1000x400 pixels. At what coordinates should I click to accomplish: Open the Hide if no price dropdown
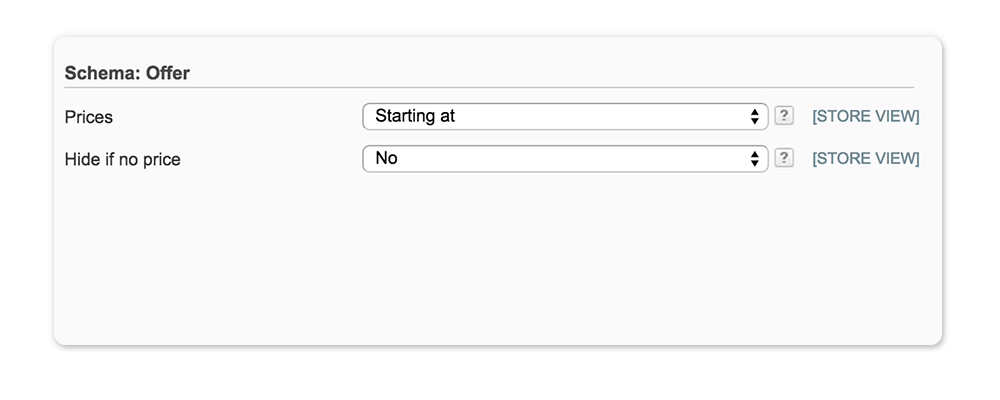(564, 158)
